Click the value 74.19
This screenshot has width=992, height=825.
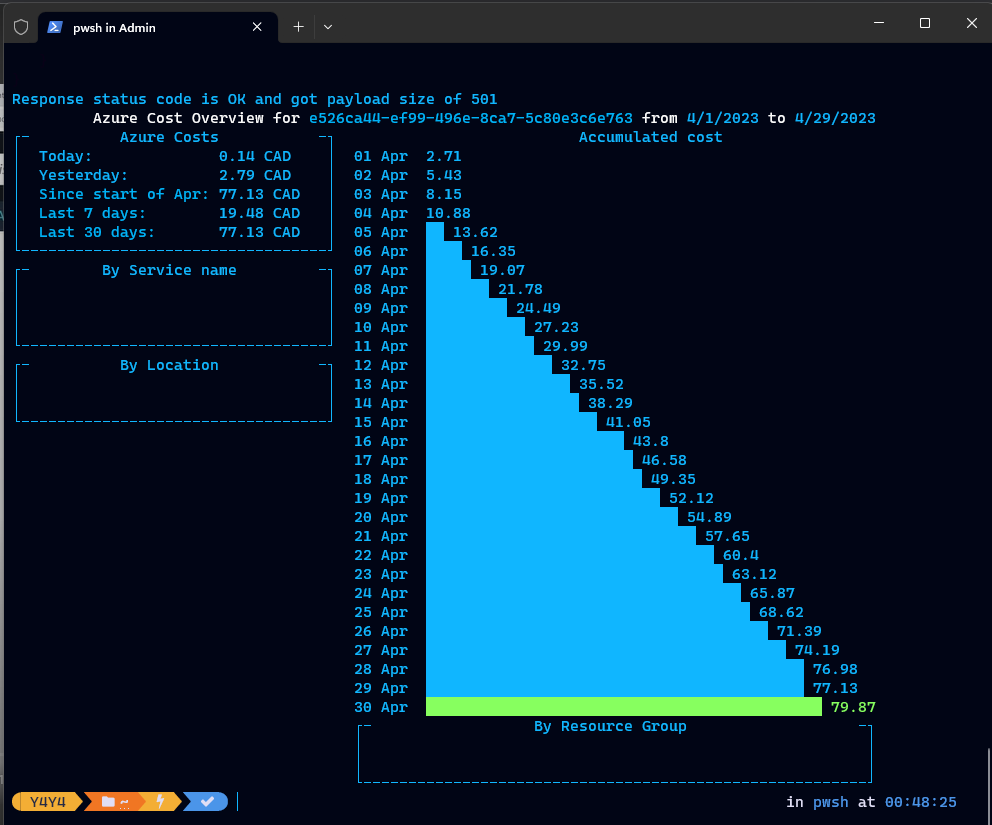(817, 650)
